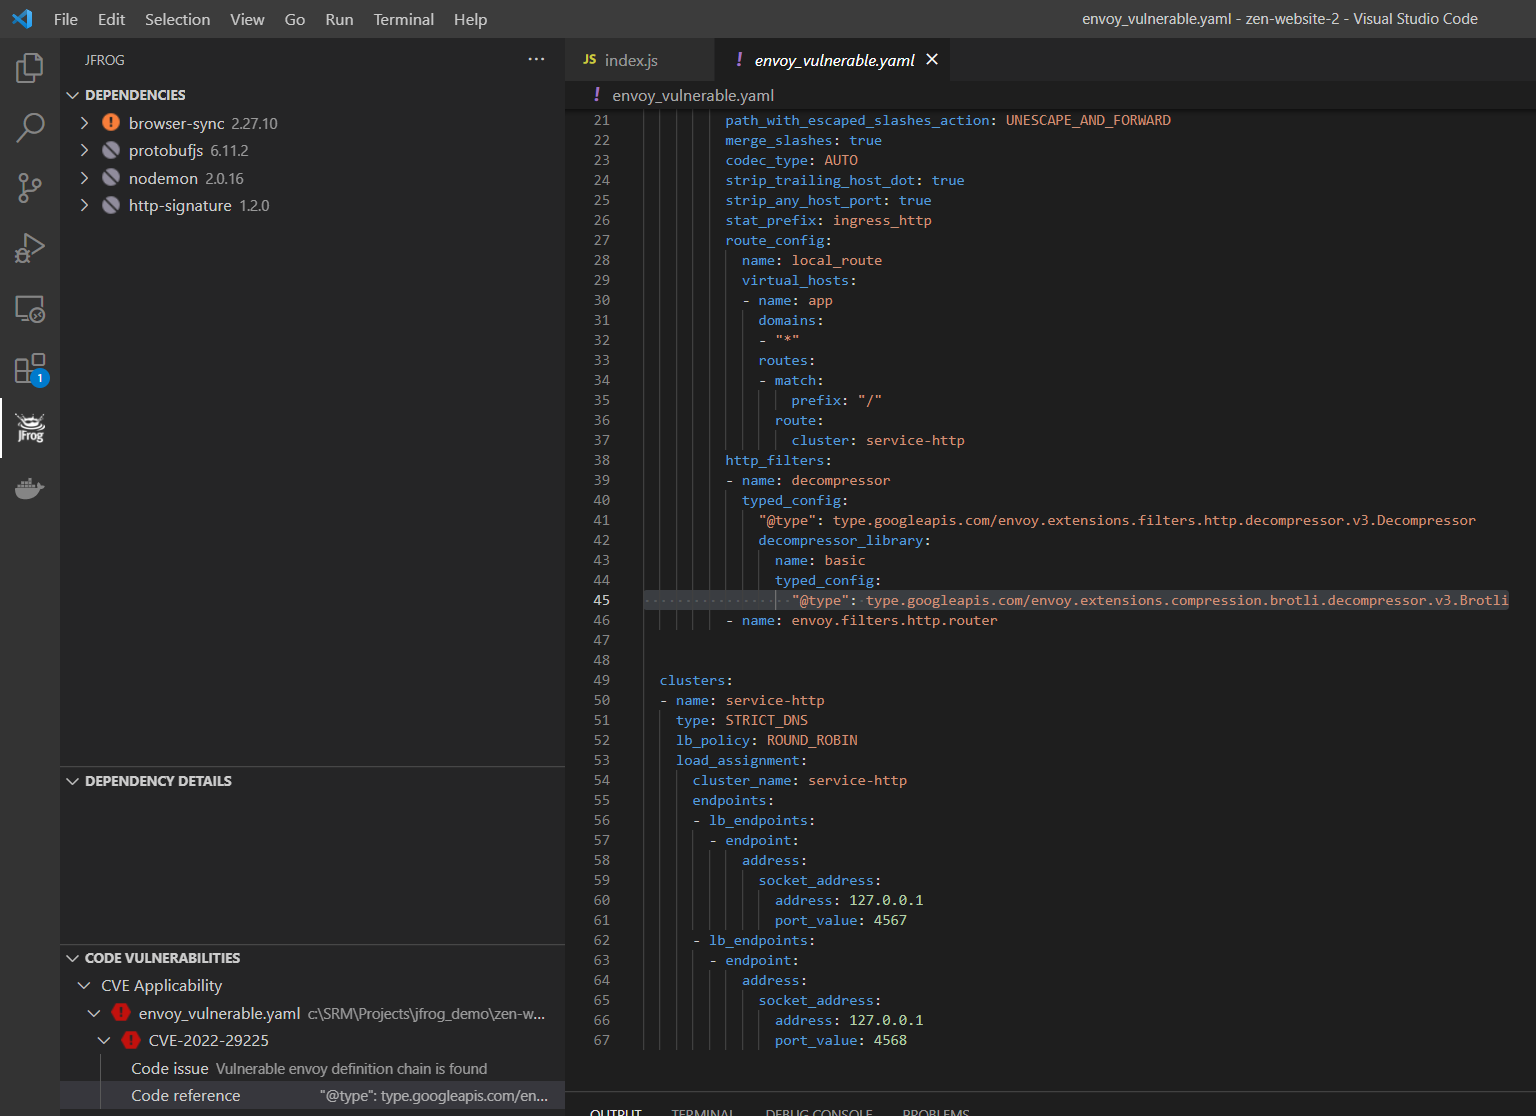The height and width of the screenshot is (1116, 1536).
Task: Open the JFrog panel more actions menu
Action: click(537, 59)
